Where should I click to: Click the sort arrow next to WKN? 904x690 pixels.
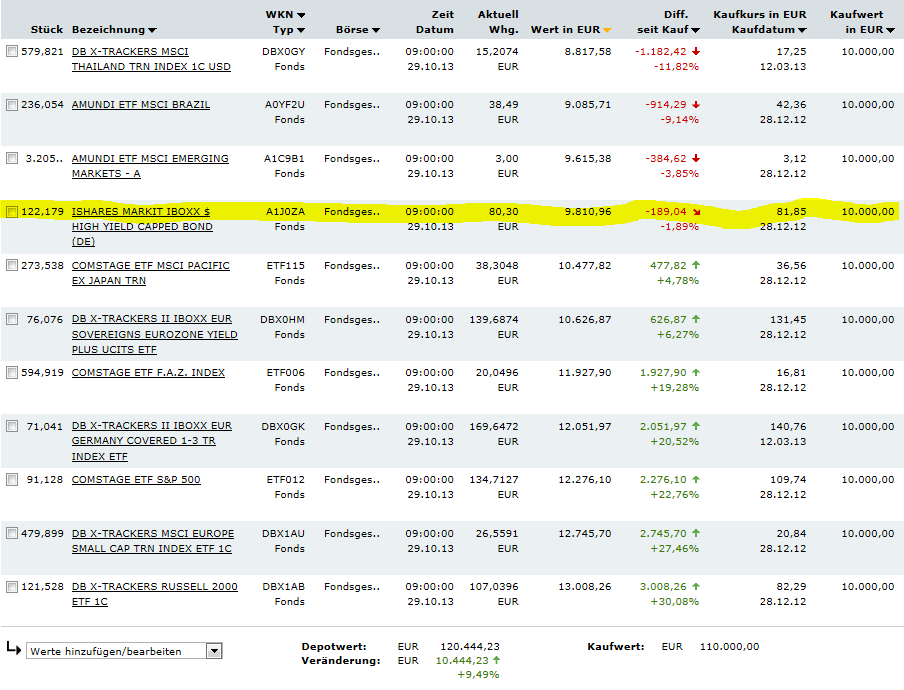pyautogui.click(x=302, y=16)
